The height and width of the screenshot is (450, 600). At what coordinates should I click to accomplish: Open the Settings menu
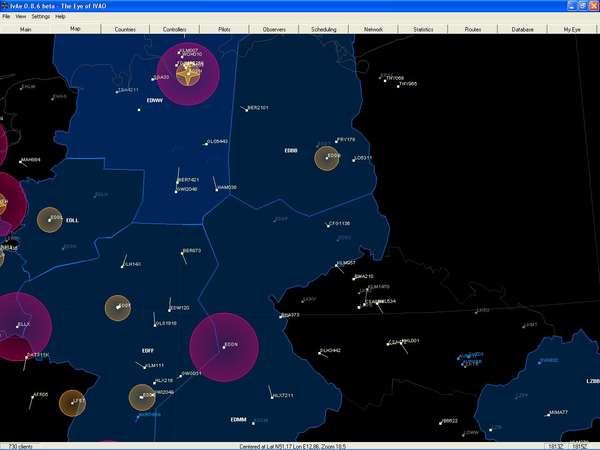coord(41,16)
